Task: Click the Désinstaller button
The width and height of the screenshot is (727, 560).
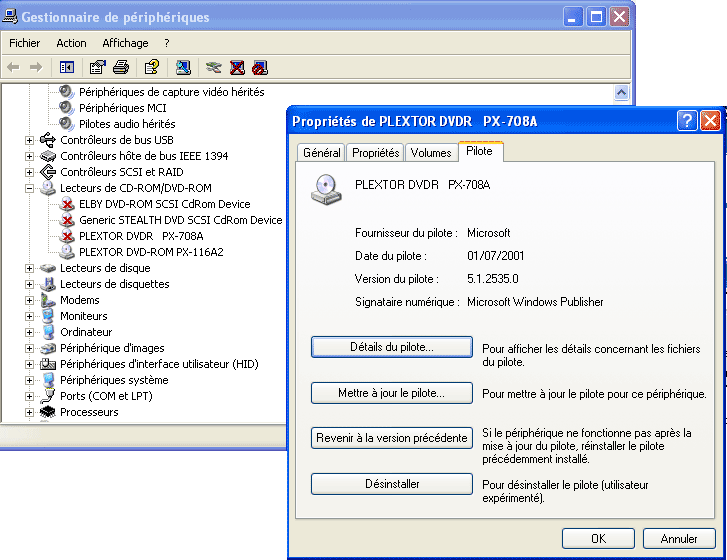Action: coord(392,484)
